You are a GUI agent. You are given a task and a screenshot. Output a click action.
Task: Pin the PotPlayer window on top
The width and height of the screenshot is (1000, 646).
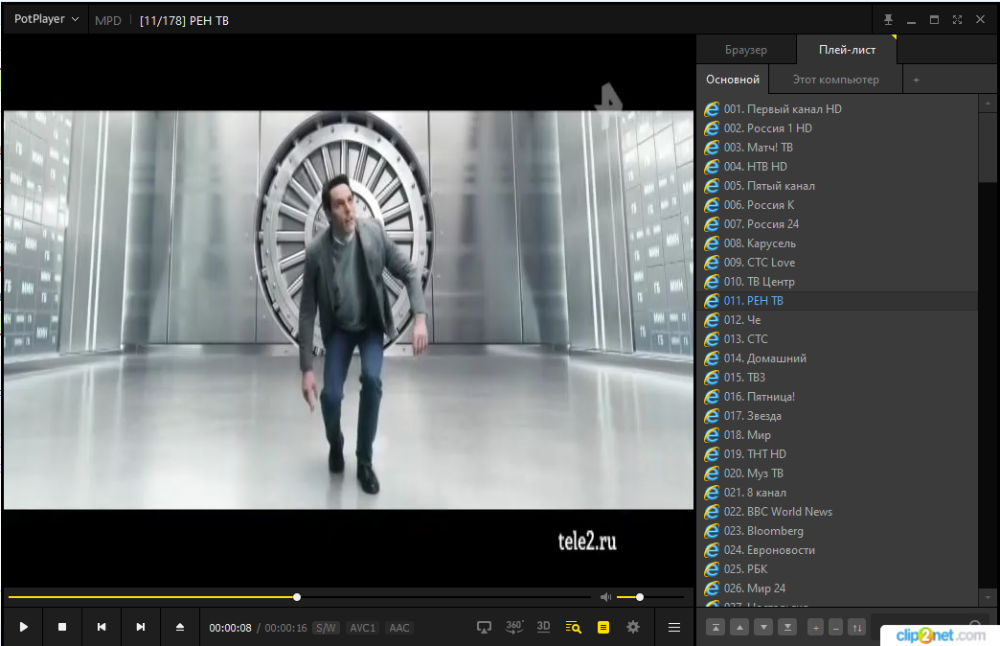[x=888, y=20]
